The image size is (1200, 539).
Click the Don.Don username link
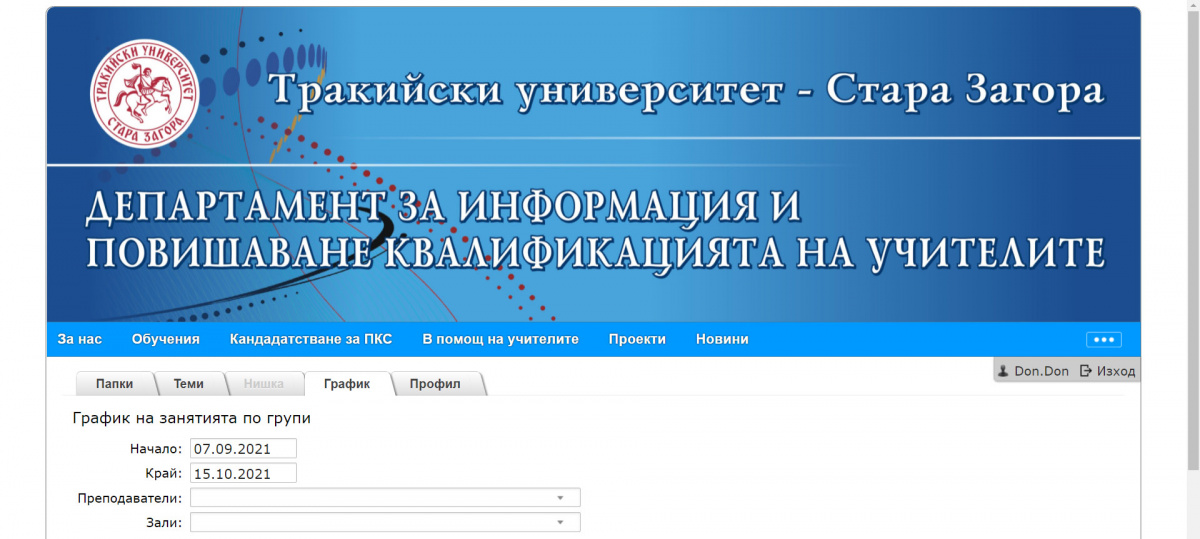[x=1041, y=371]
